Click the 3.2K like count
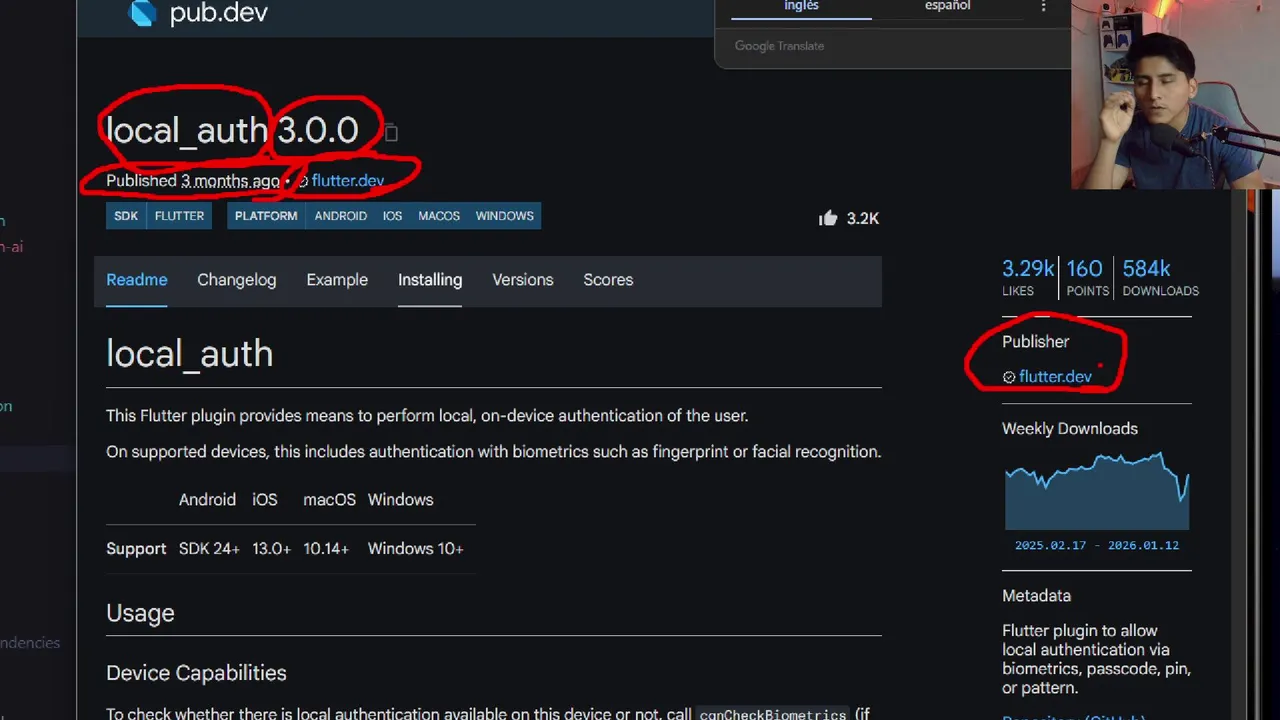1280x720 pixels. [x=863, y=218]
